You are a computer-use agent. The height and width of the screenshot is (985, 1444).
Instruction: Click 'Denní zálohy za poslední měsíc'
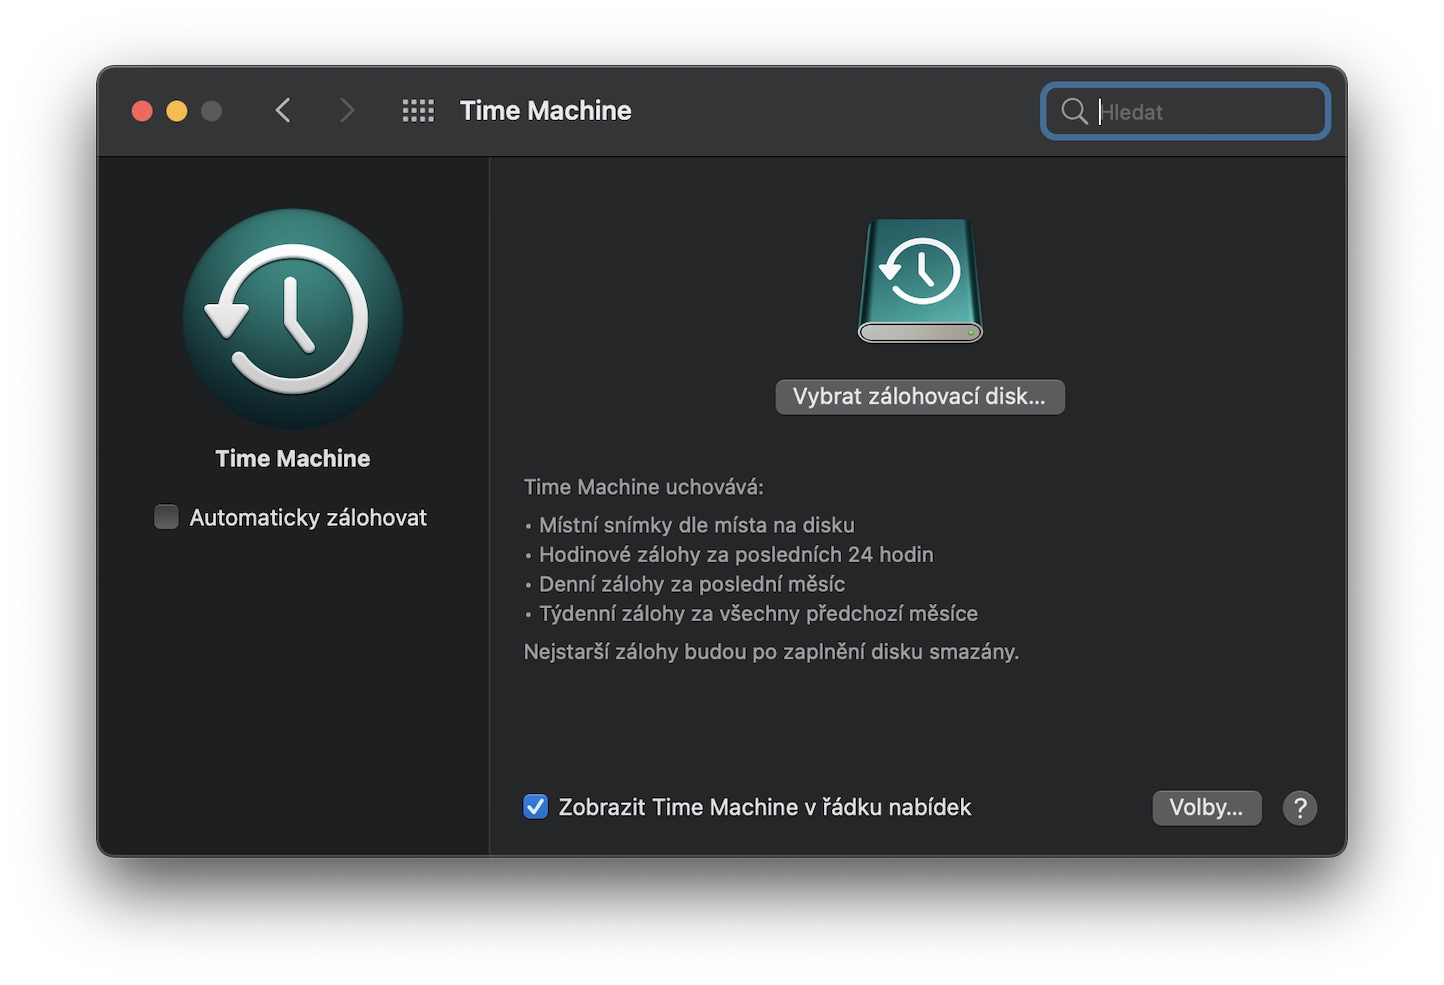692,584
